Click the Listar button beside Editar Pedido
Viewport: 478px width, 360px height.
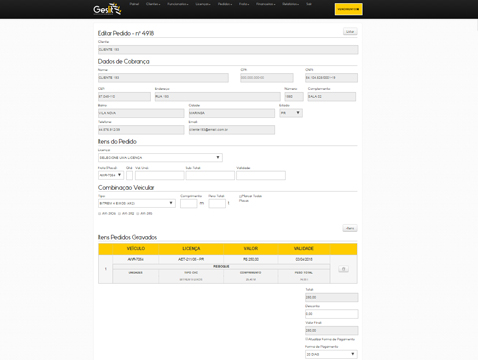[x=350, y=32]
